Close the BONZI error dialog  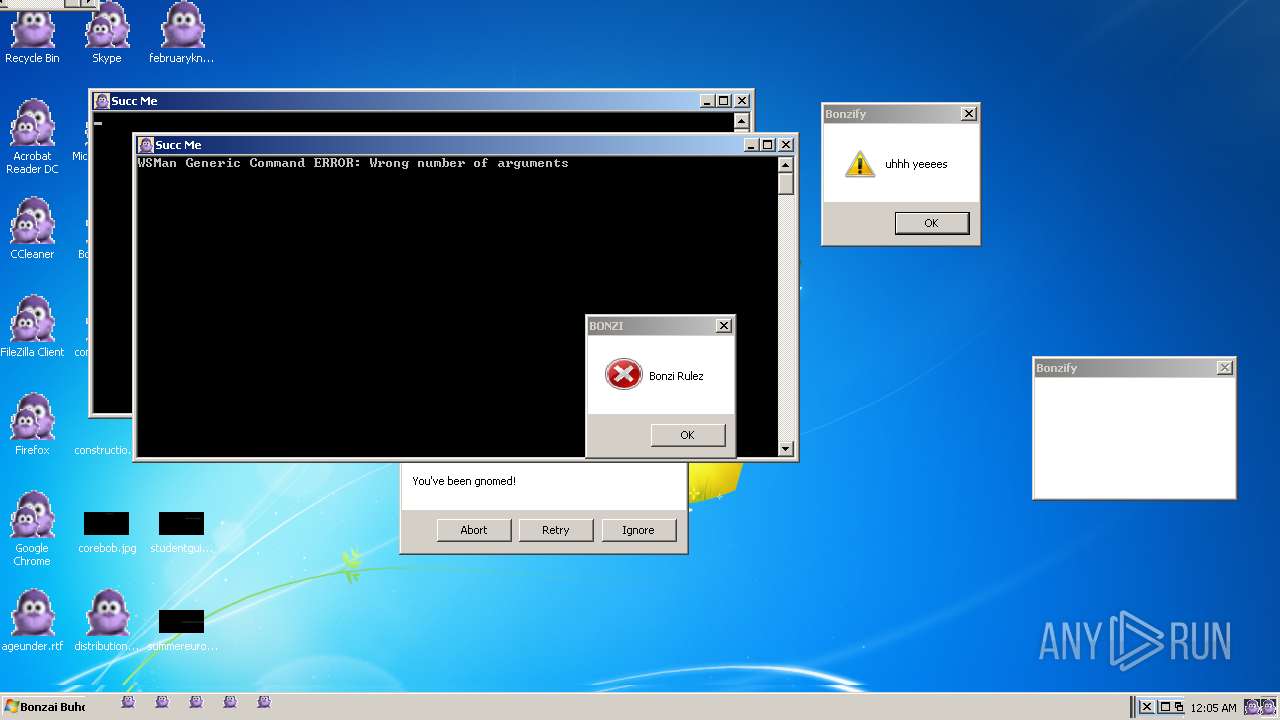coord(724,326)
